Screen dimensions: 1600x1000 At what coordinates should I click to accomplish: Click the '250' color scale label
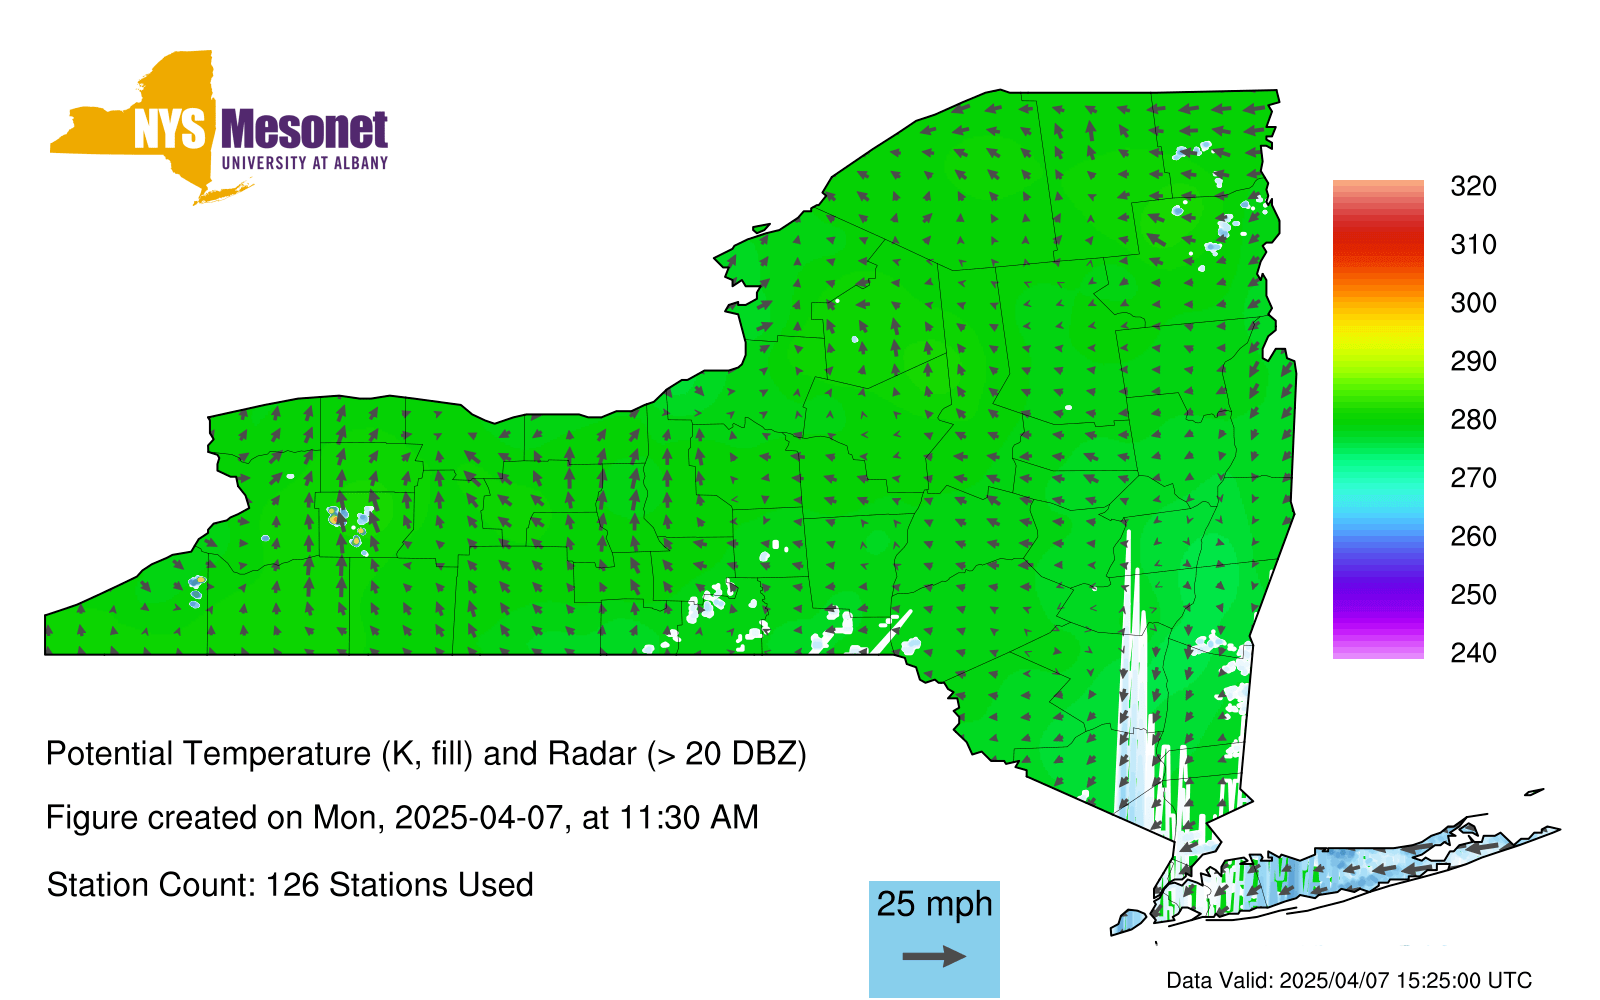click(1473, 595)
